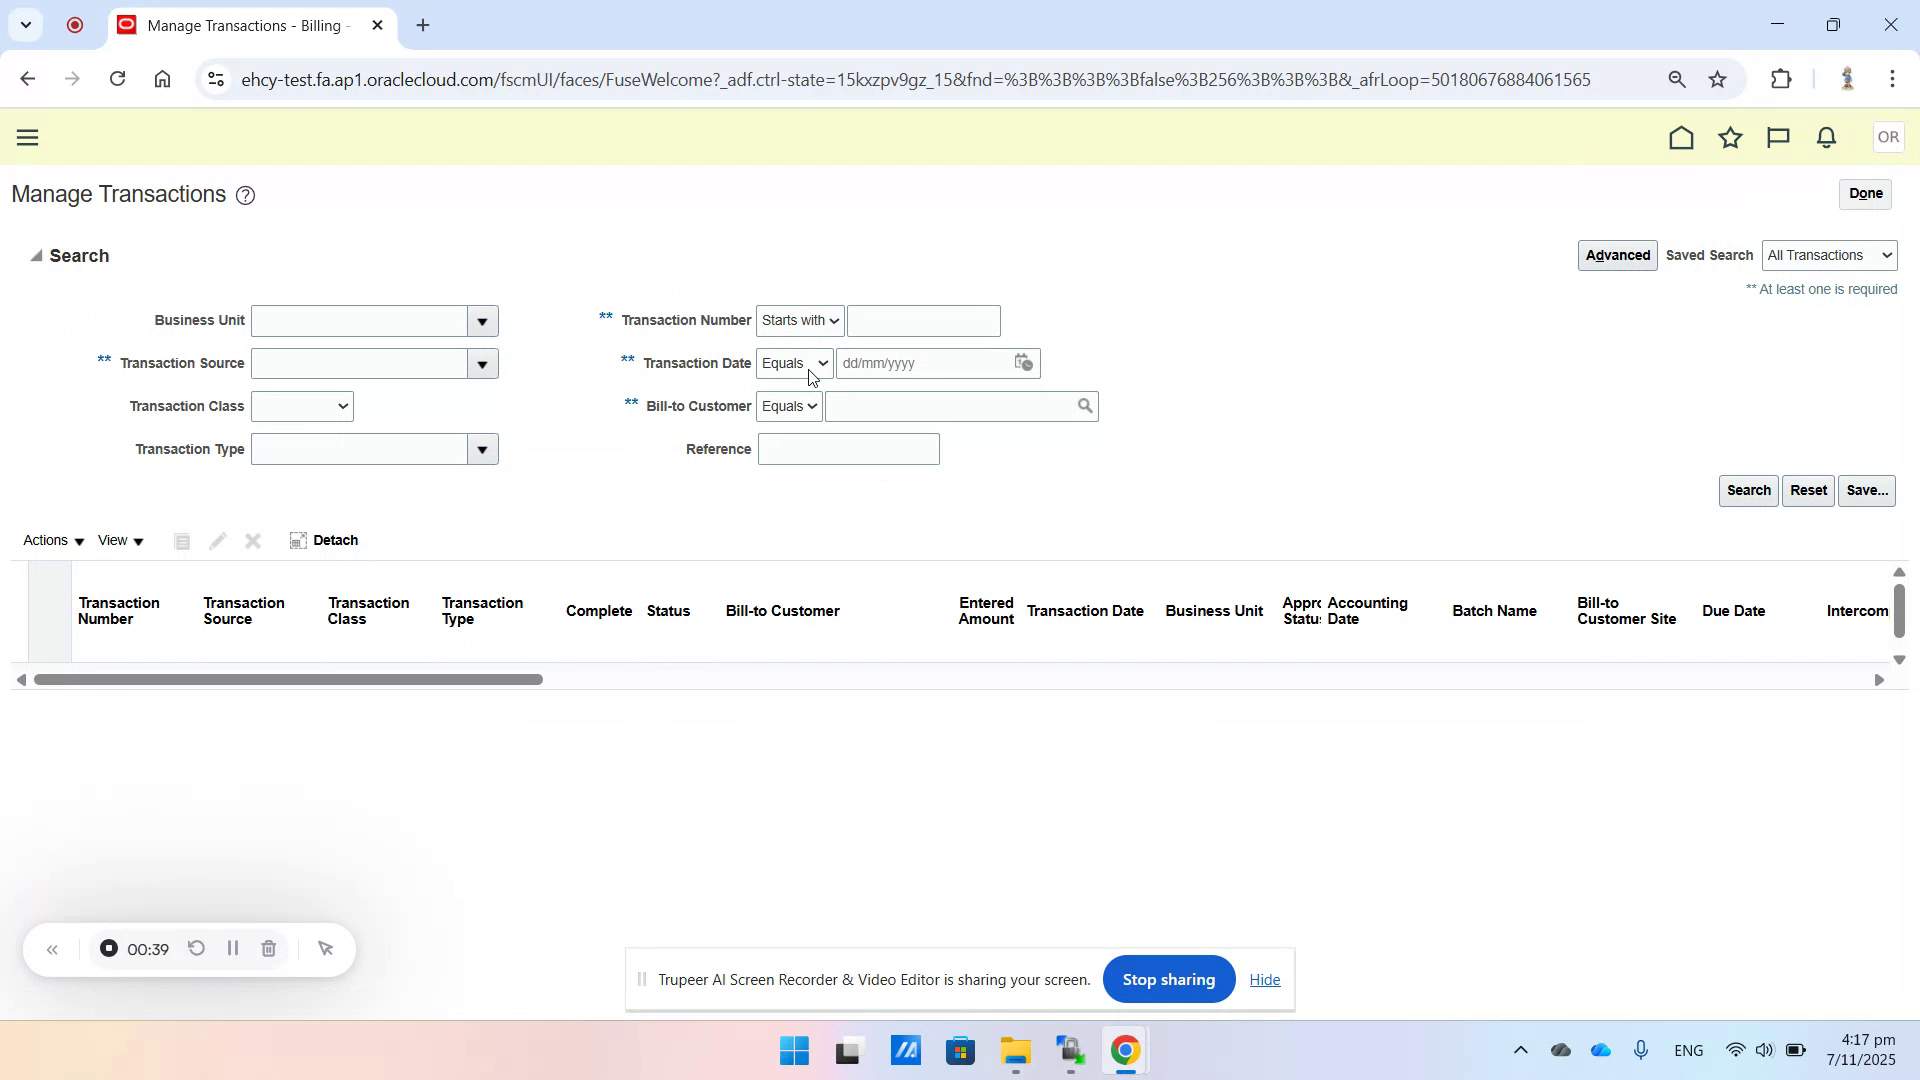Viewport: 1920px width, 1080px height.
Task: Open the Business Unit dropdown
Action: pyautogui.click(x=482, y=320)
